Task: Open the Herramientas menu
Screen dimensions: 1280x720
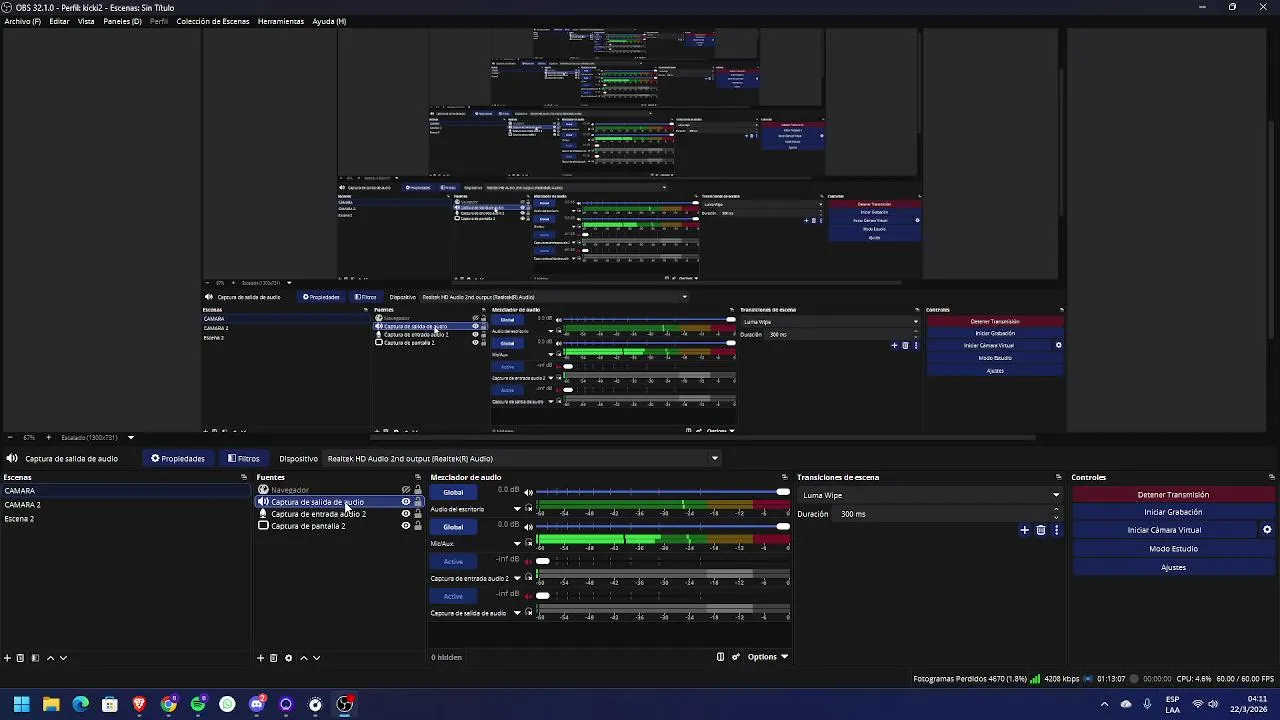Action: point(280,21)
